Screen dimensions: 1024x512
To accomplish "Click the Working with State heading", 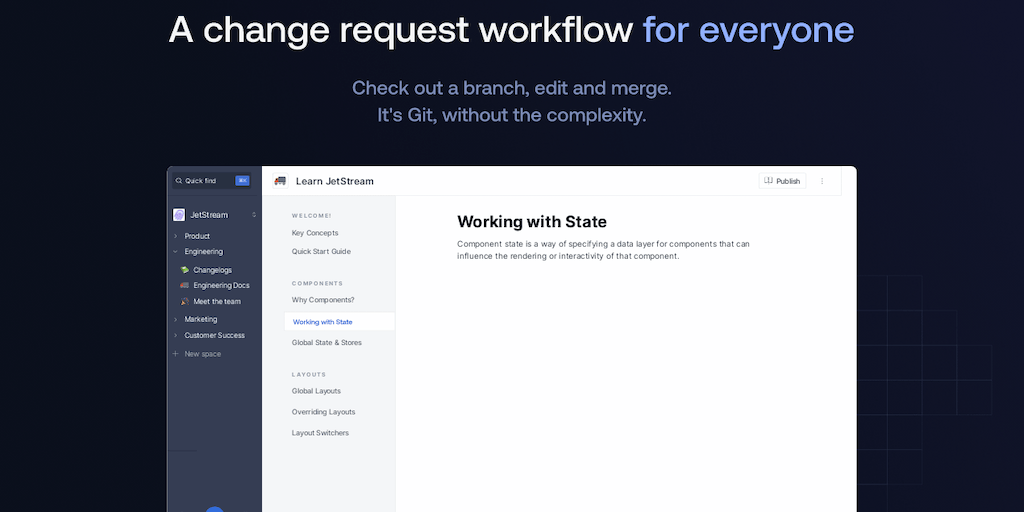I will click(532, 222).
